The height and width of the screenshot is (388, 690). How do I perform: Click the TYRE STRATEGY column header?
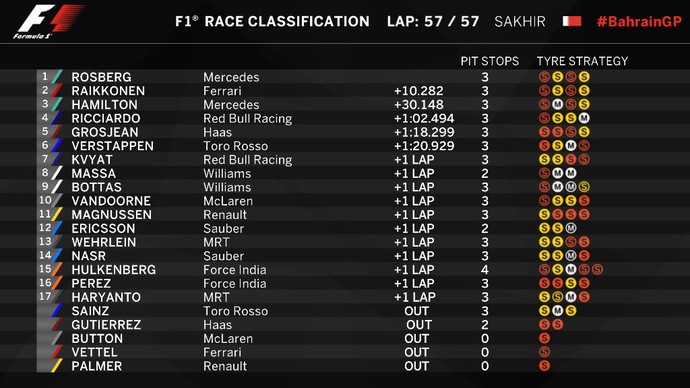(582, 61)
